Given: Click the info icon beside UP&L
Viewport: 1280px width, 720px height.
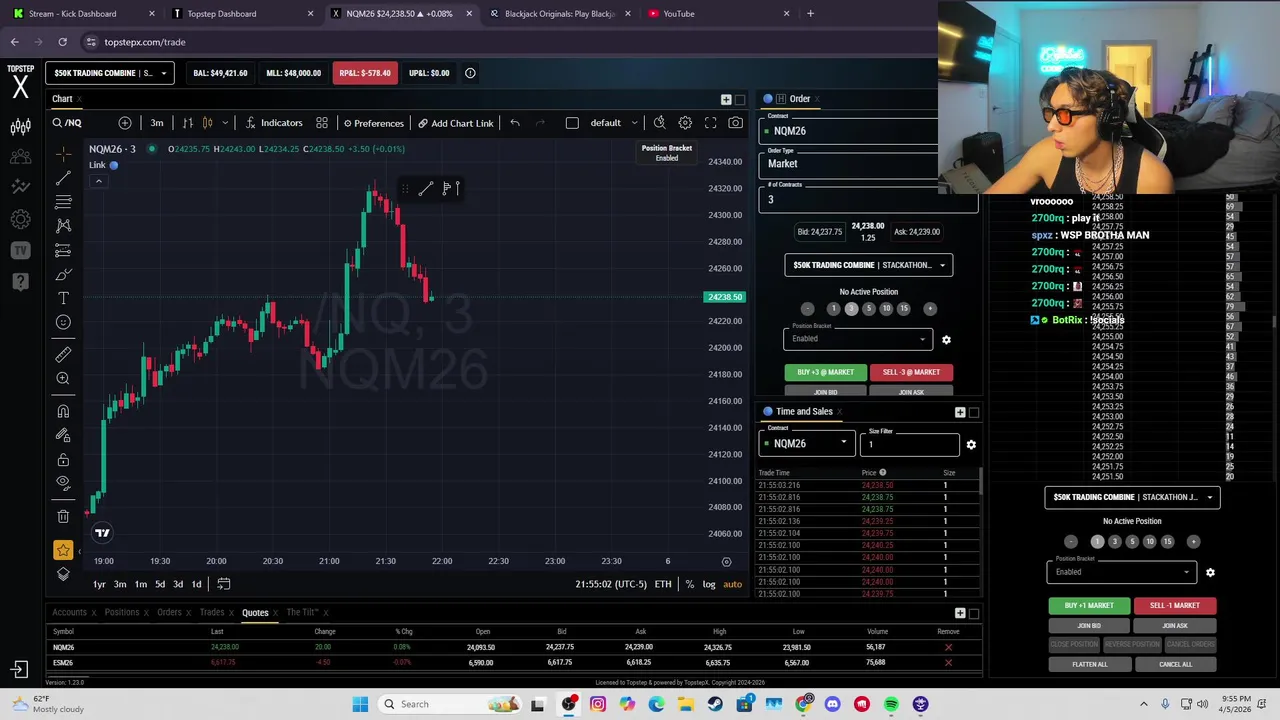Looking at the screenshot, I should point(470,73).
